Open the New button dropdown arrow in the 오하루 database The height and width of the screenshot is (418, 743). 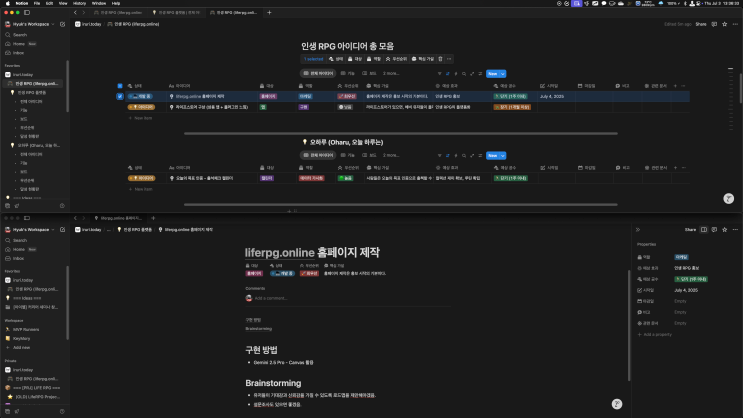pos(503,155)
